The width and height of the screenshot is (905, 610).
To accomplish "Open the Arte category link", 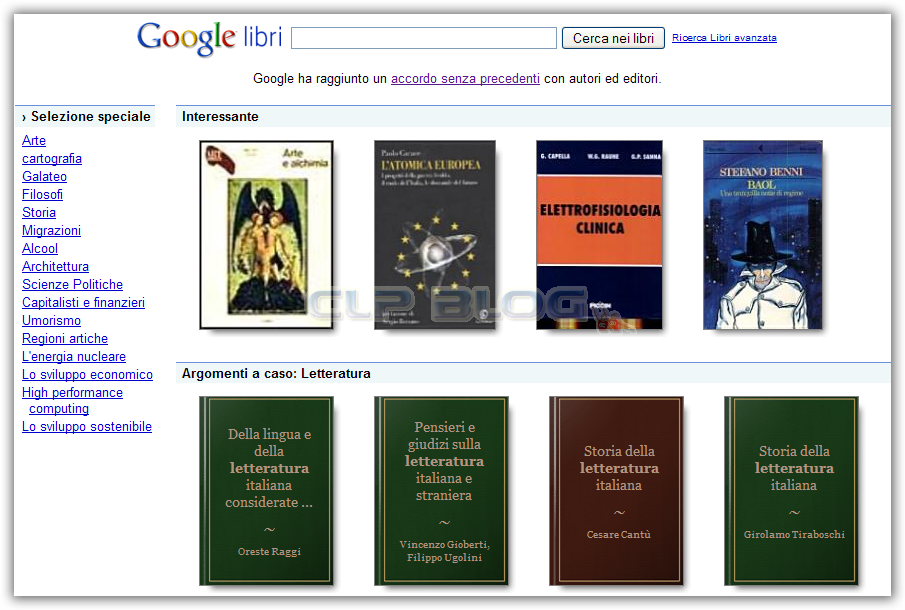I will coord(33,140).
